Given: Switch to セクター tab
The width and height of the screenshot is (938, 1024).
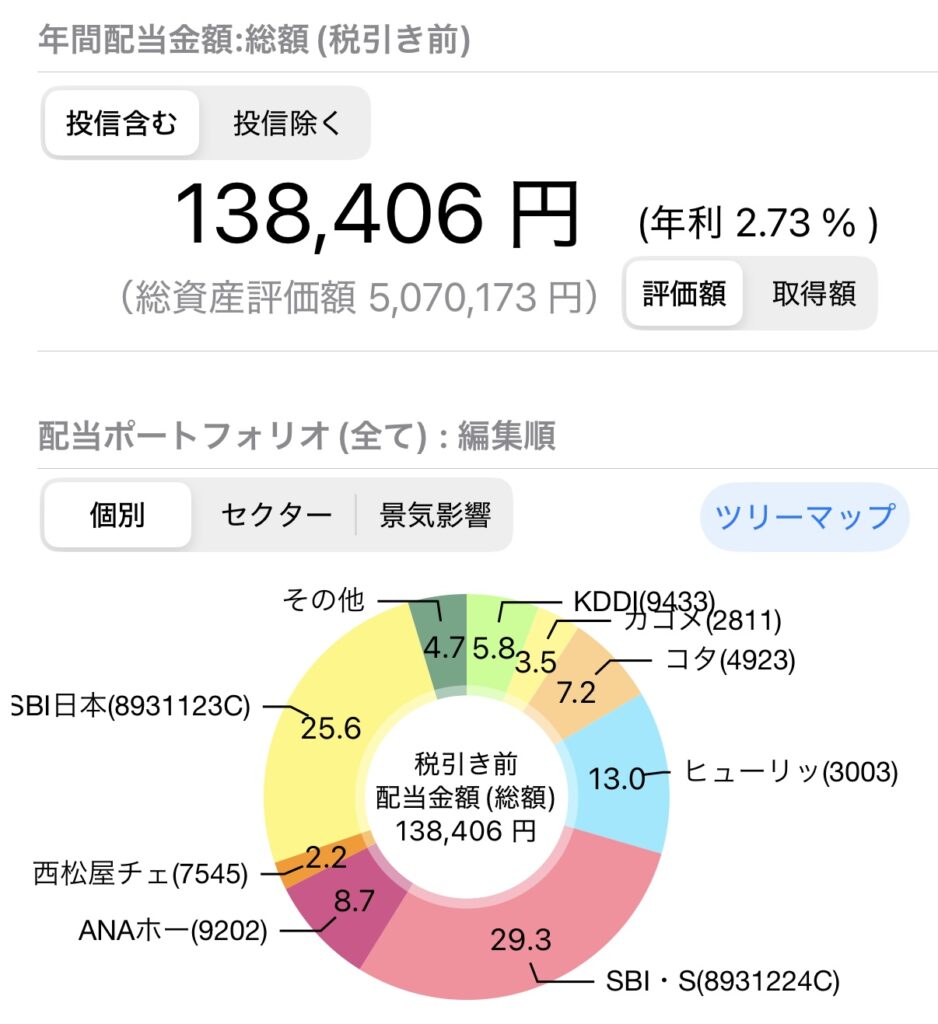Looking at the screenshot, I should [275, 515].
